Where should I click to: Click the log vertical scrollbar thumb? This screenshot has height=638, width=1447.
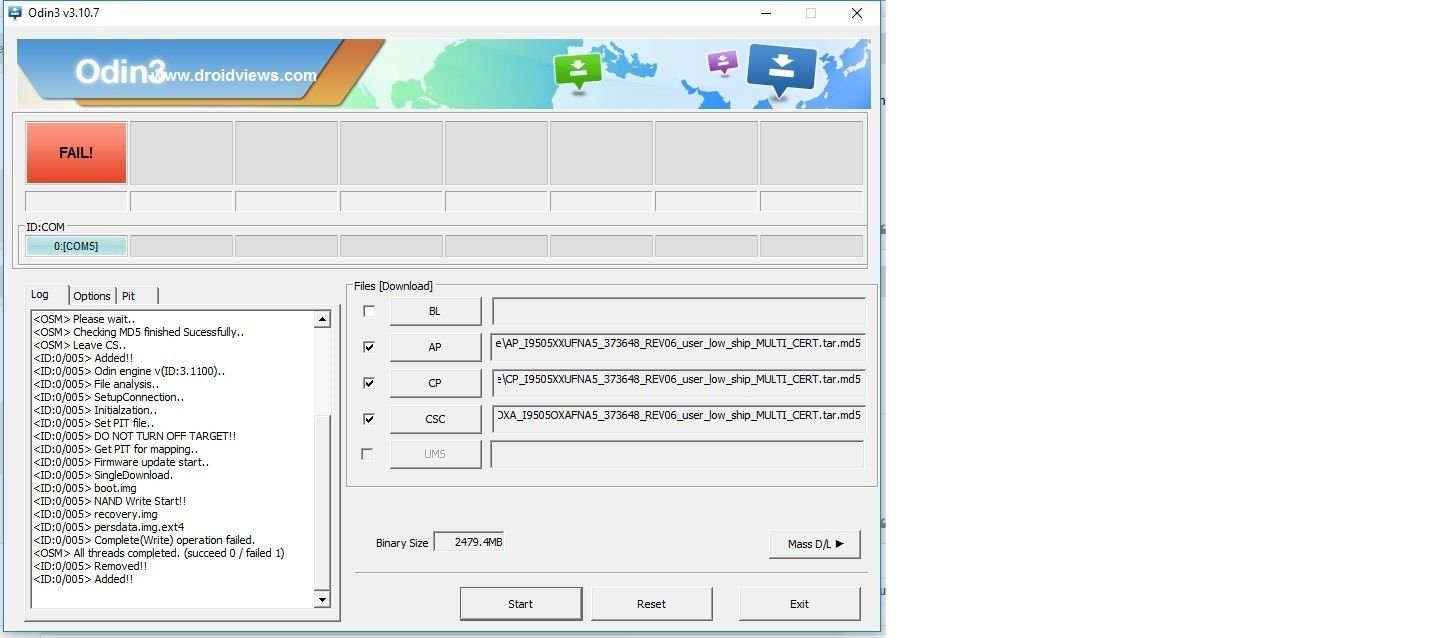[322, 500]
